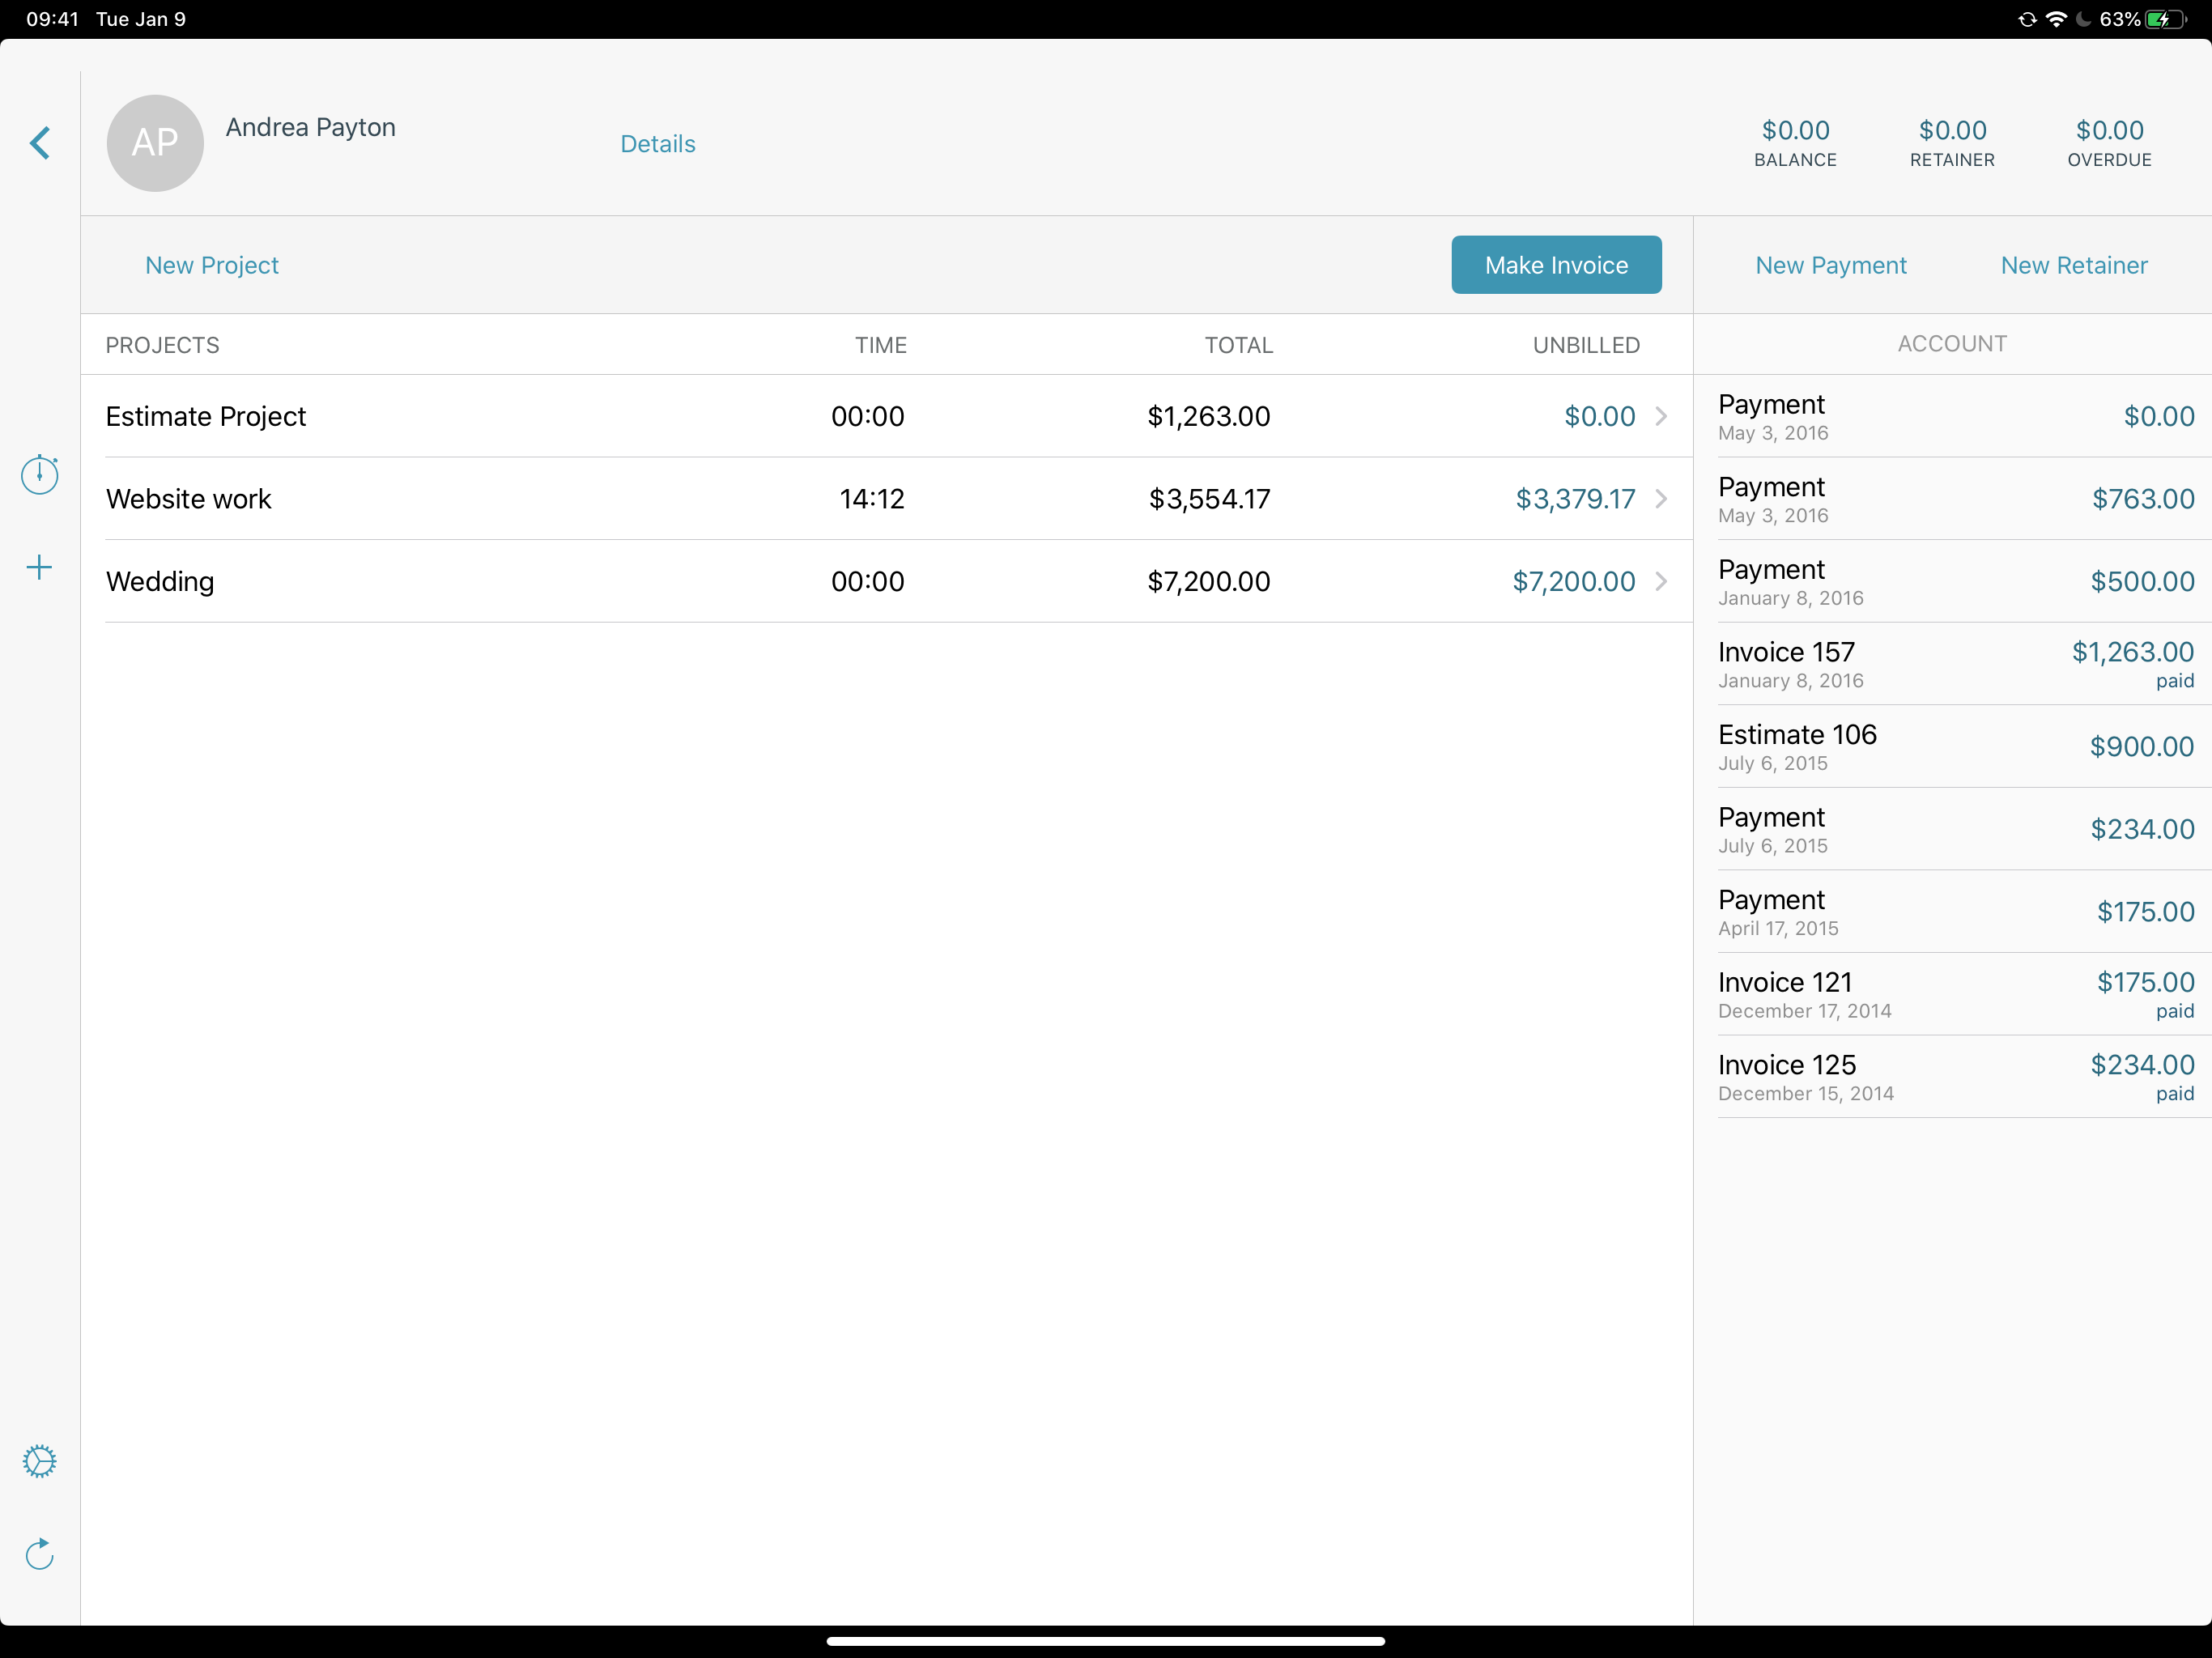The width and height of the screenshot is (2212, 1658).
Task: Tap the 09:41 clock in status bar
Action: click(52, 19)
